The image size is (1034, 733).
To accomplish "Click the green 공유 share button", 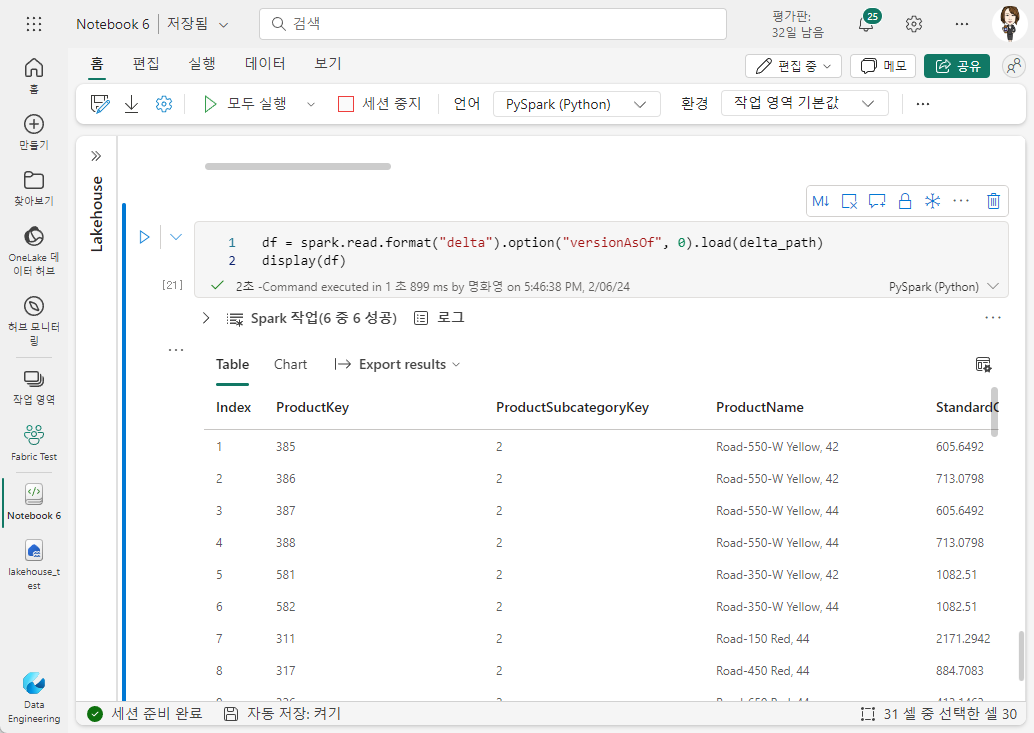I will (957, 66).
